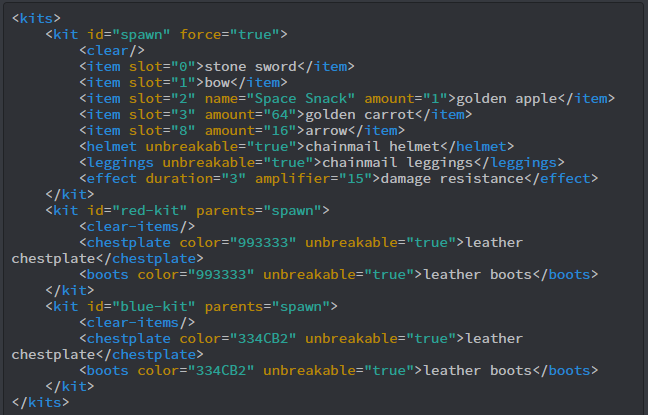Click the amount="64" attribute
Screen dimensions: 648x415
point(250,114)
